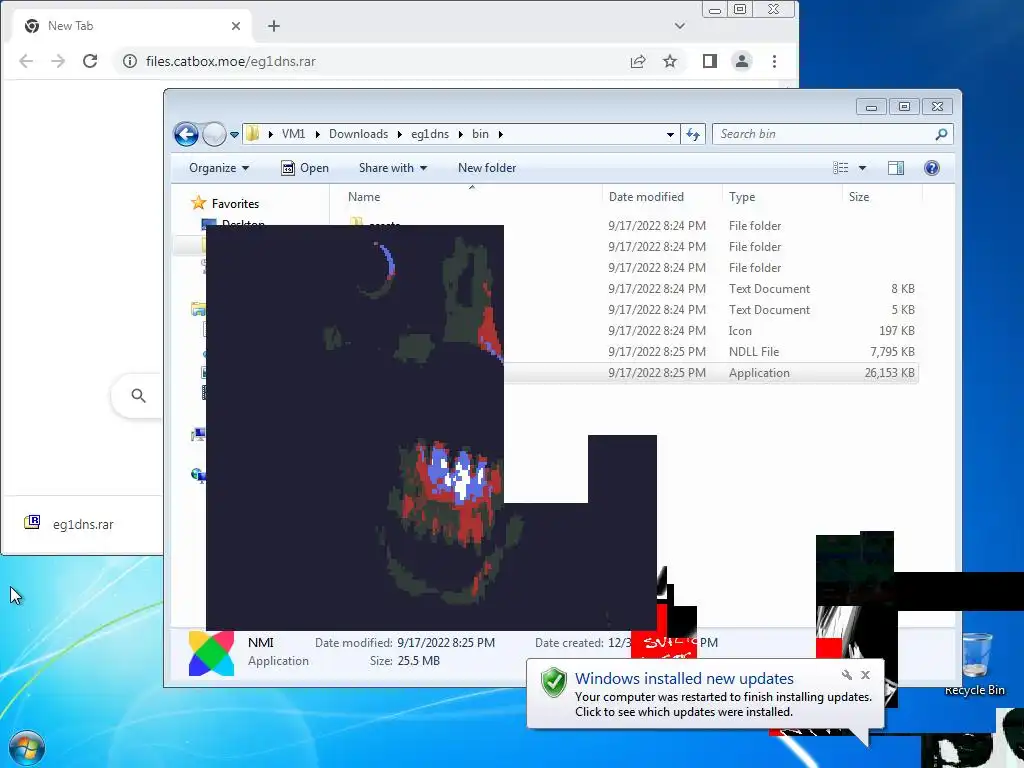
Task: Open recent locations dropdown arrow in Explorer
Action: pyautogui.click(x=234, y=135)
